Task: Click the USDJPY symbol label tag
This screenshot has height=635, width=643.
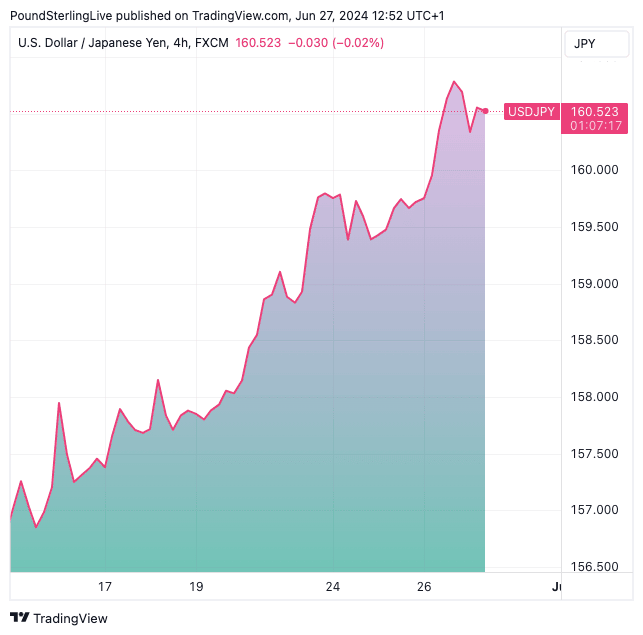Action: 530,111
